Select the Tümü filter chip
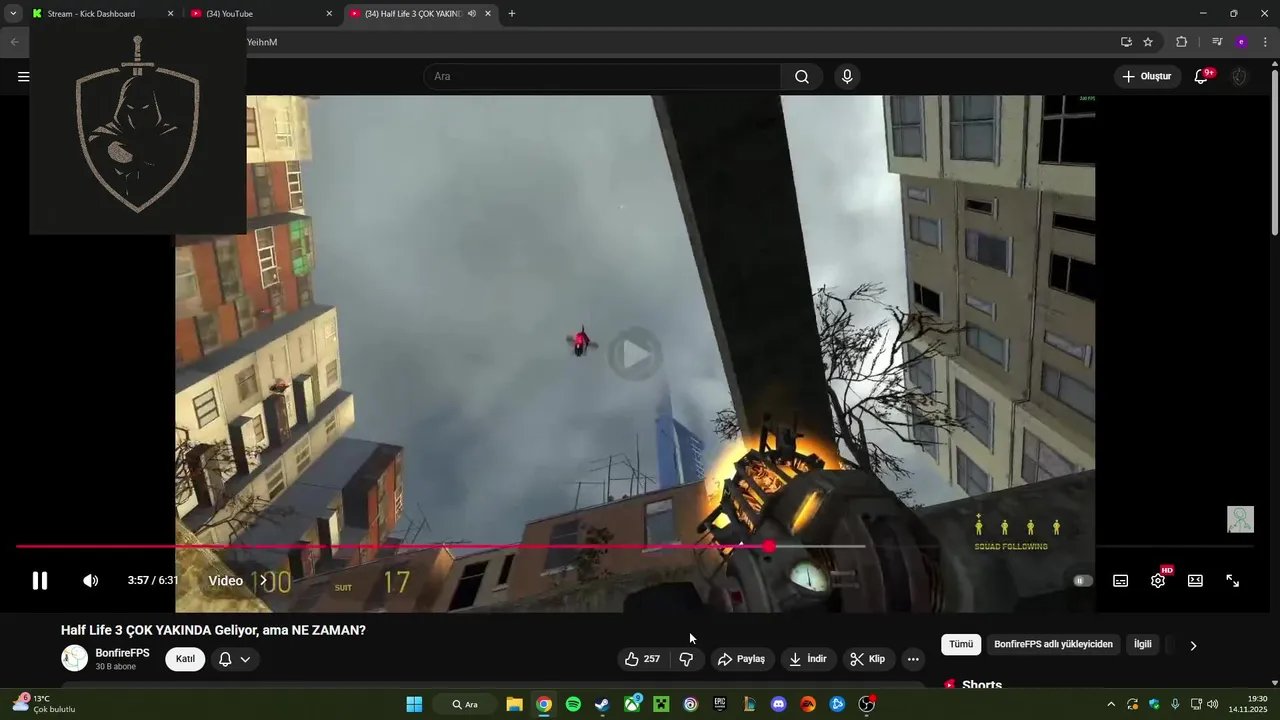 click(x=961, y=645)
